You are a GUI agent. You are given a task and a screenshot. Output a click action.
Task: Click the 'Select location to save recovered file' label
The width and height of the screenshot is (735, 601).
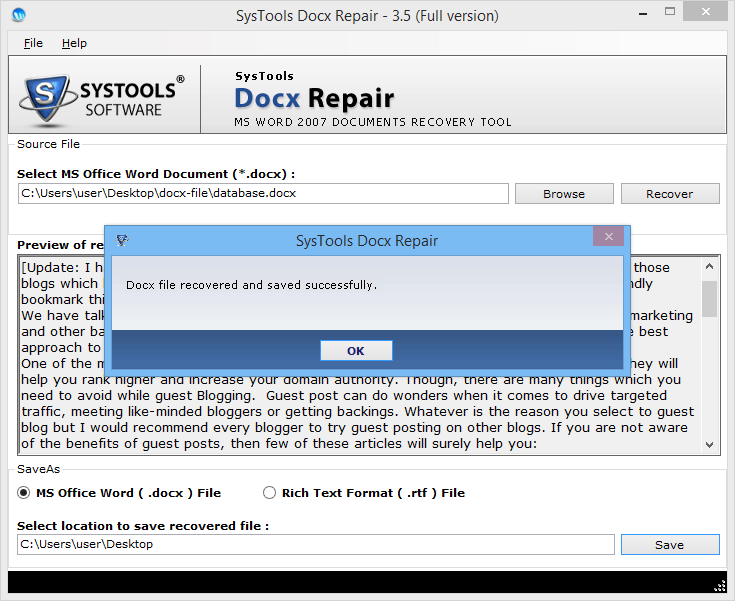tap(143, 526)
